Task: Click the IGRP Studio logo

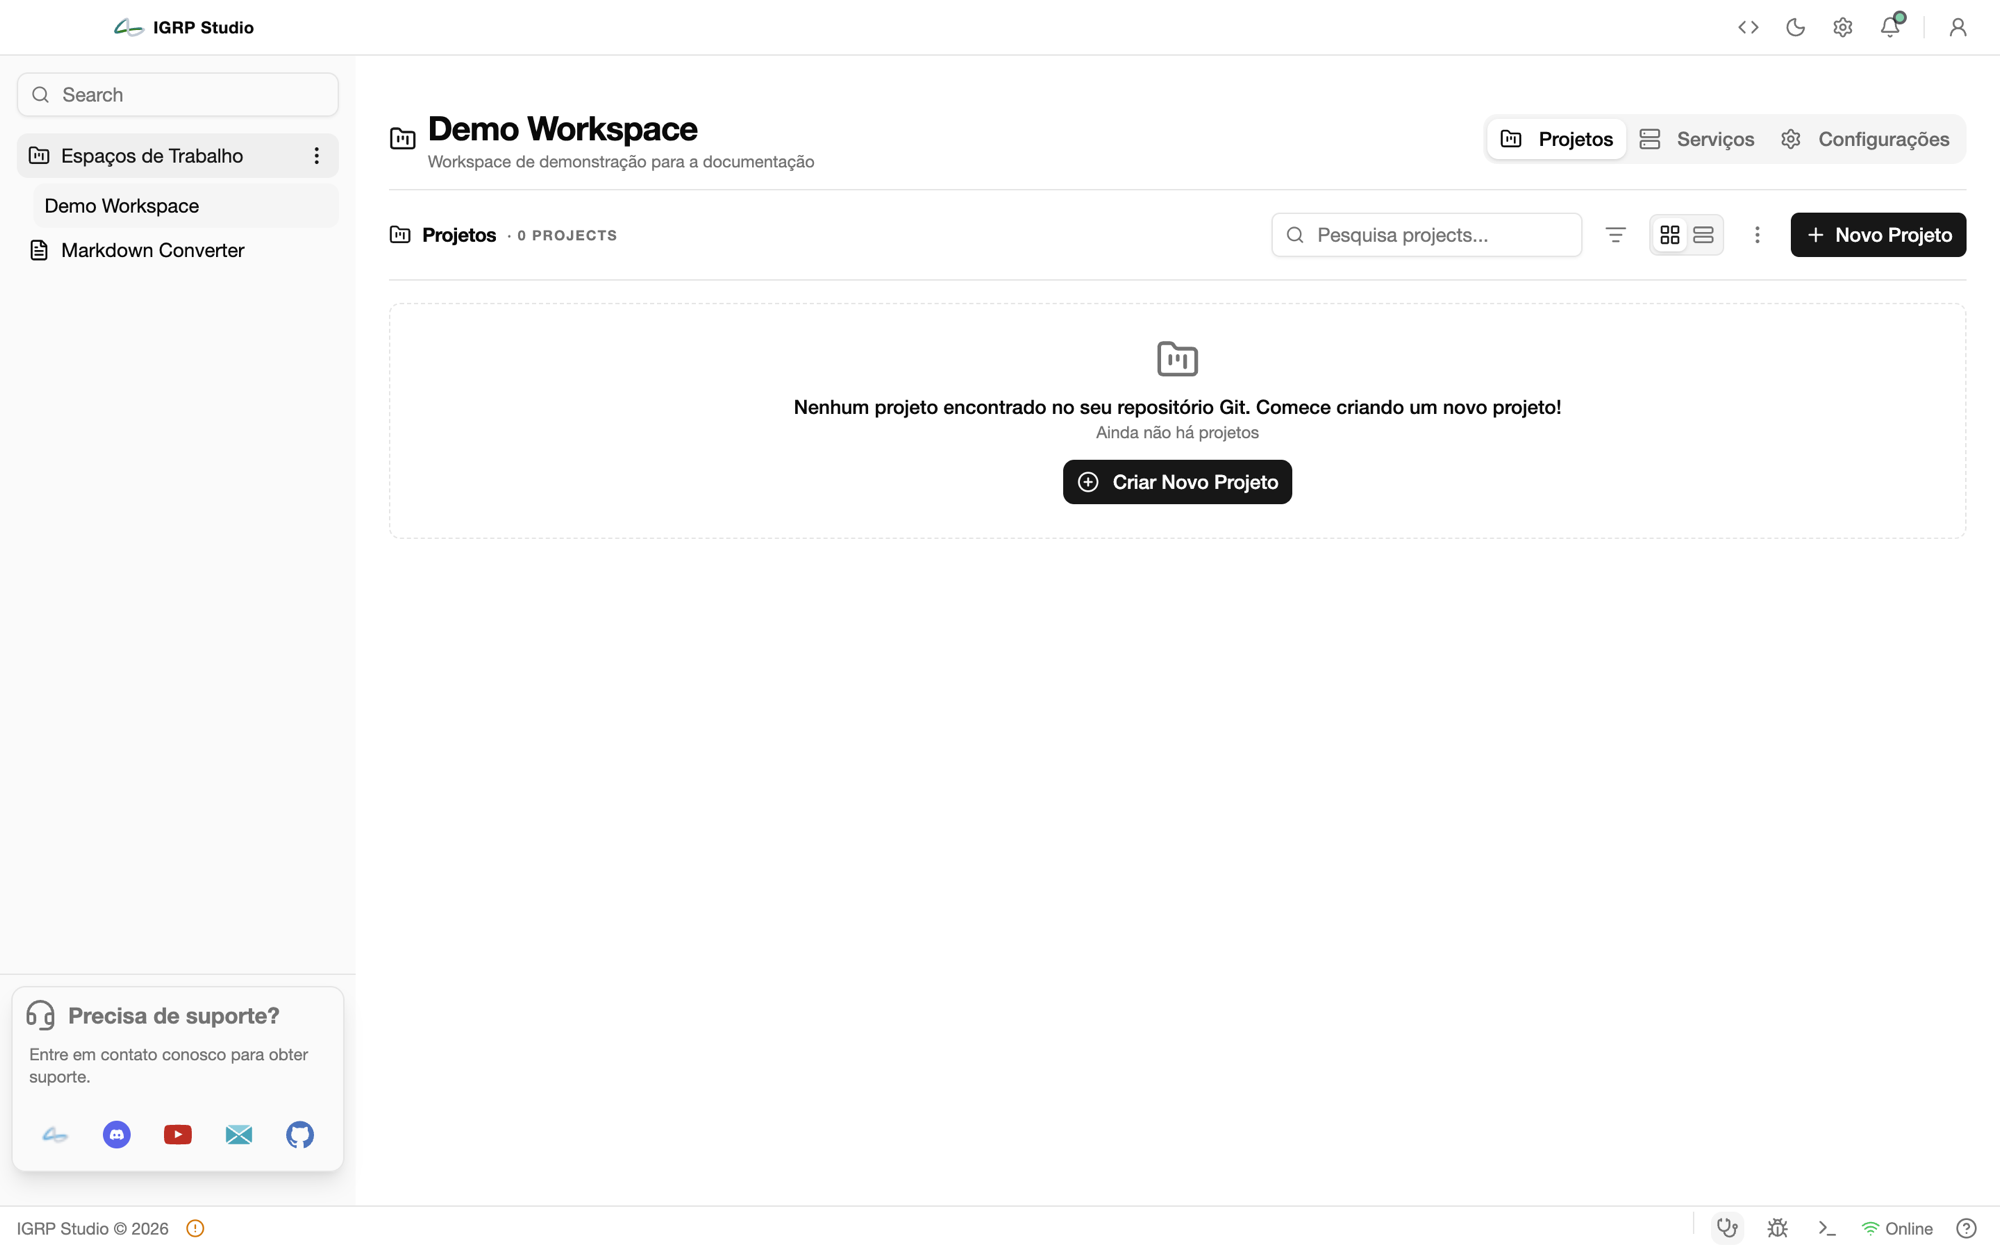Action: click(x=184, y=27)
